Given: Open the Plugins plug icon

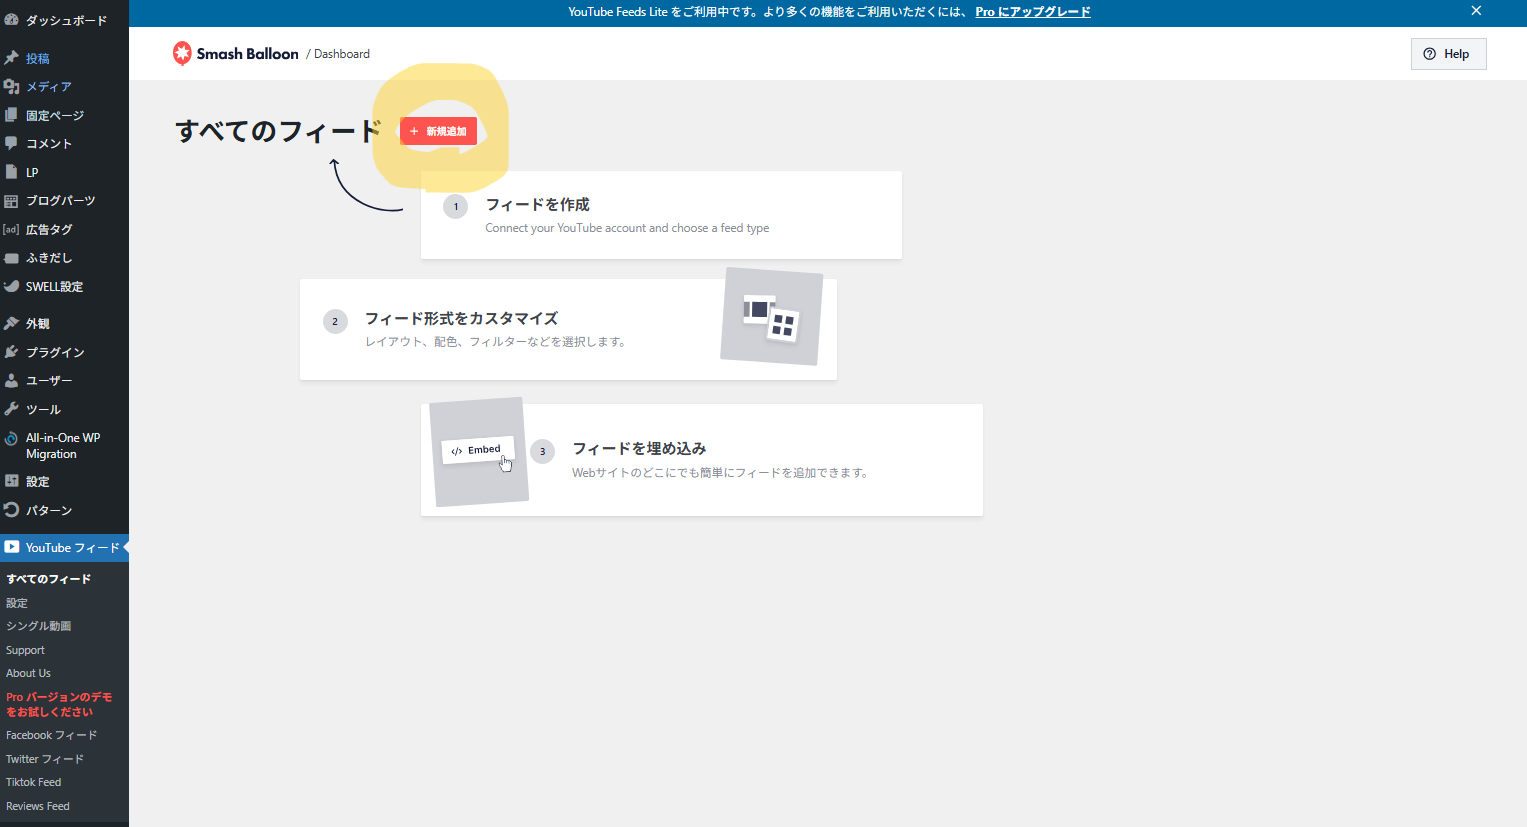Looking at the screenshot, I should 12,352.
